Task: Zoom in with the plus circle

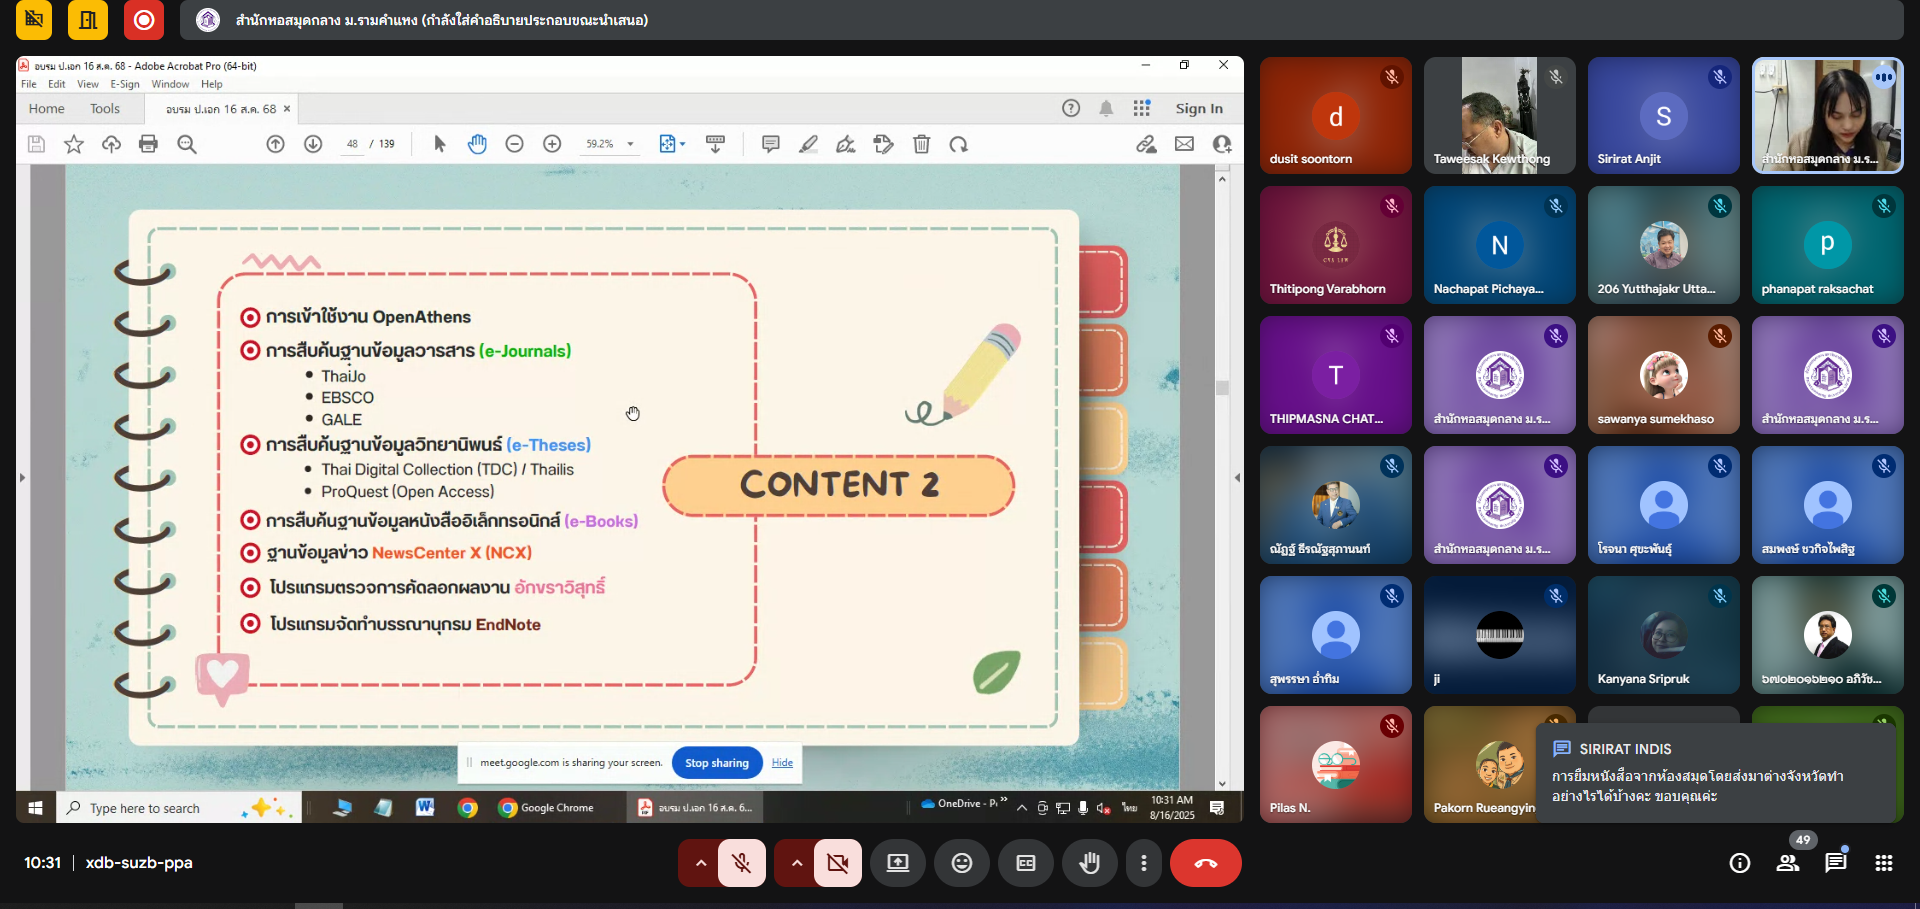Action: coord(552,144)
